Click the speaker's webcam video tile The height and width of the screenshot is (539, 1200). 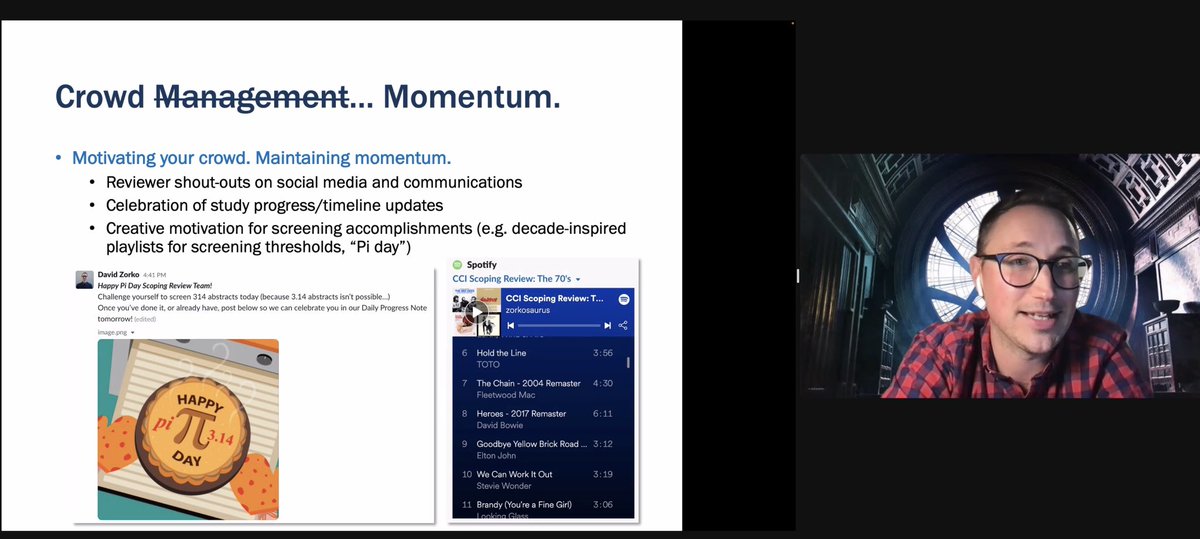click(x=998, y=276)
